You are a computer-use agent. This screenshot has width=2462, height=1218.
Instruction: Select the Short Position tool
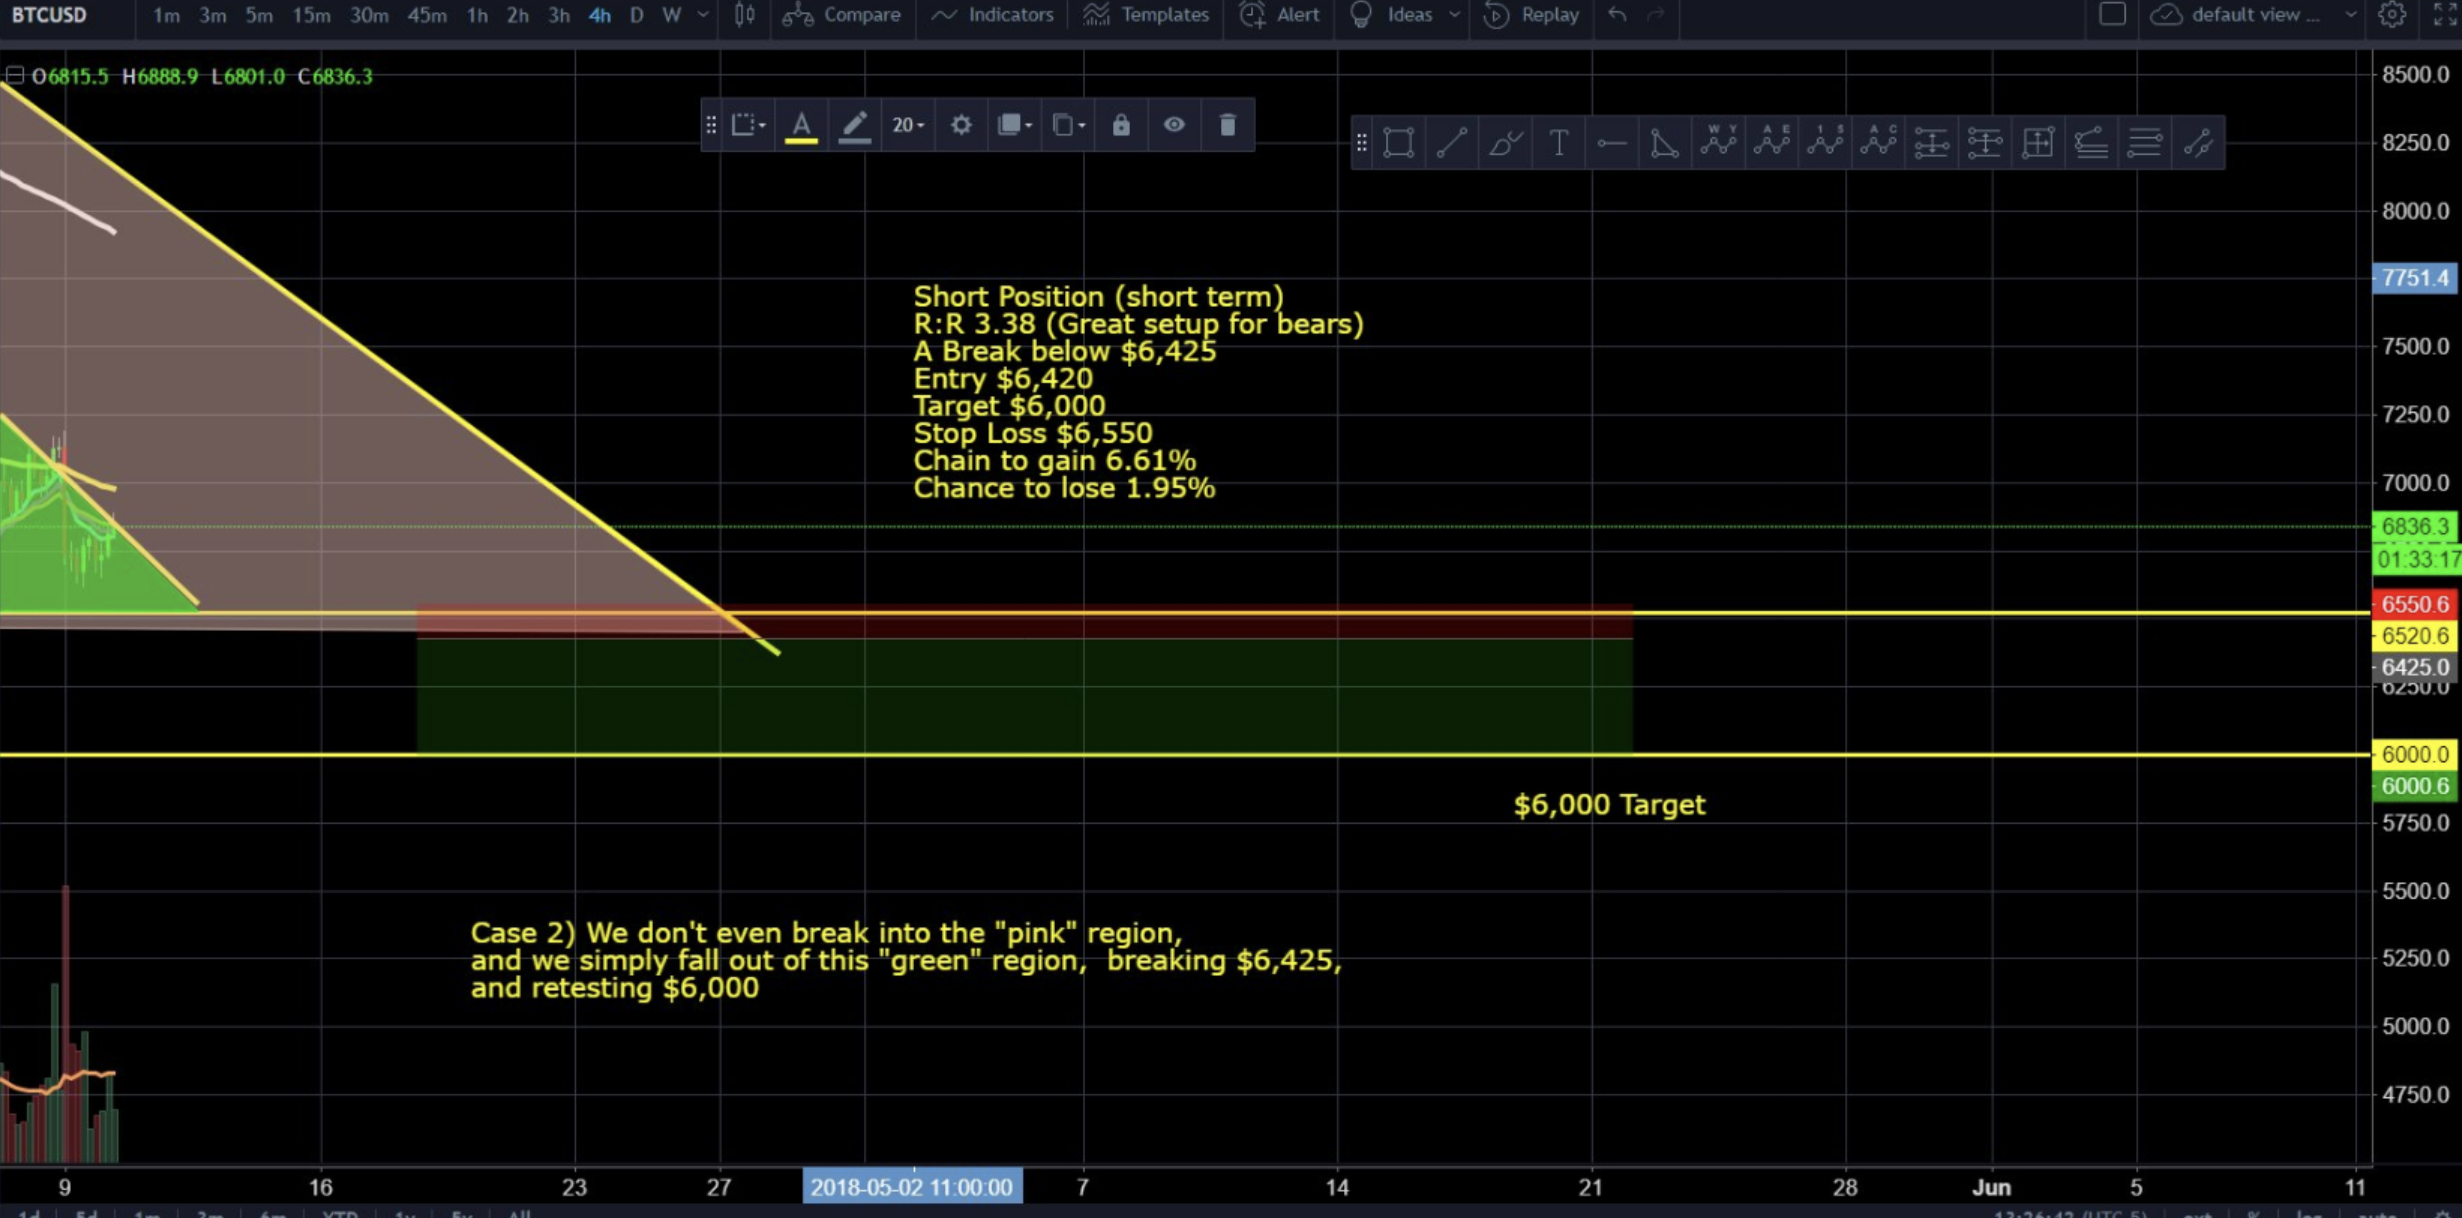1985,143
